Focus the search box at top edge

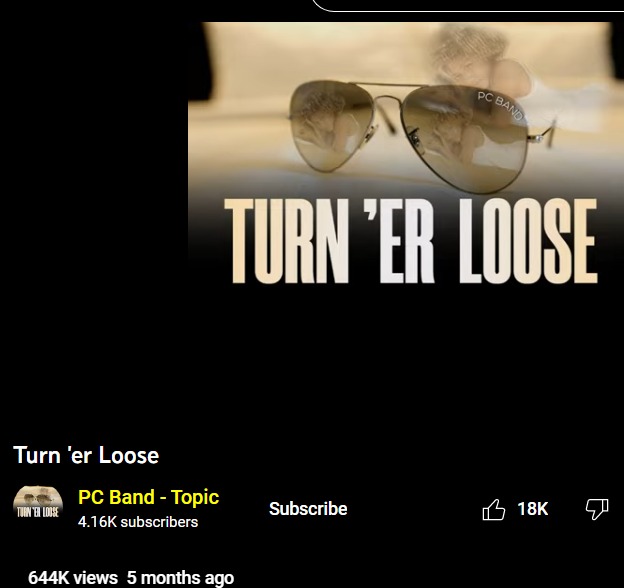click(468, 6)
